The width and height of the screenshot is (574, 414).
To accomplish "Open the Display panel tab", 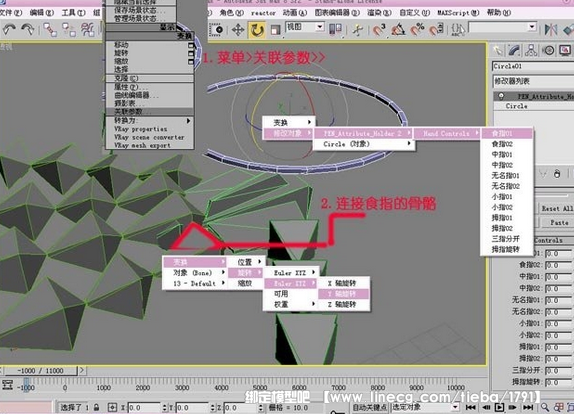I will click(x=565, y=51).
